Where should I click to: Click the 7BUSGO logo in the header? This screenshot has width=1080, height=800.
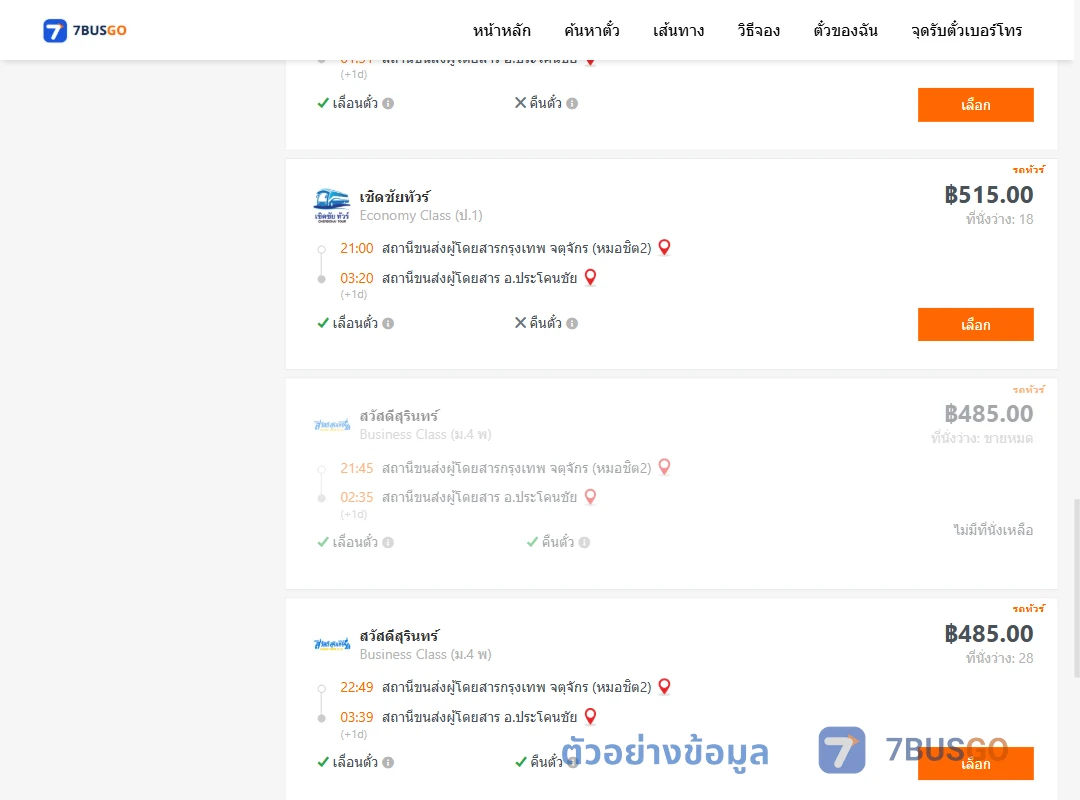click(85, 30)
